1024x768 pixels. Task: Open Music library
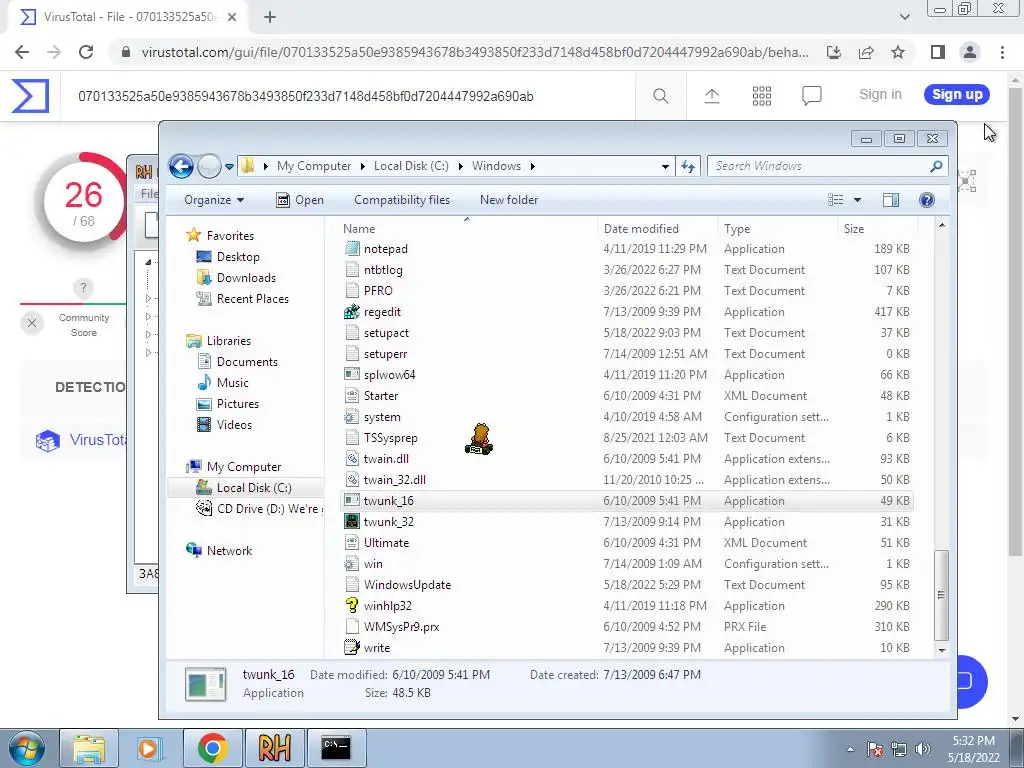[223, 383]
